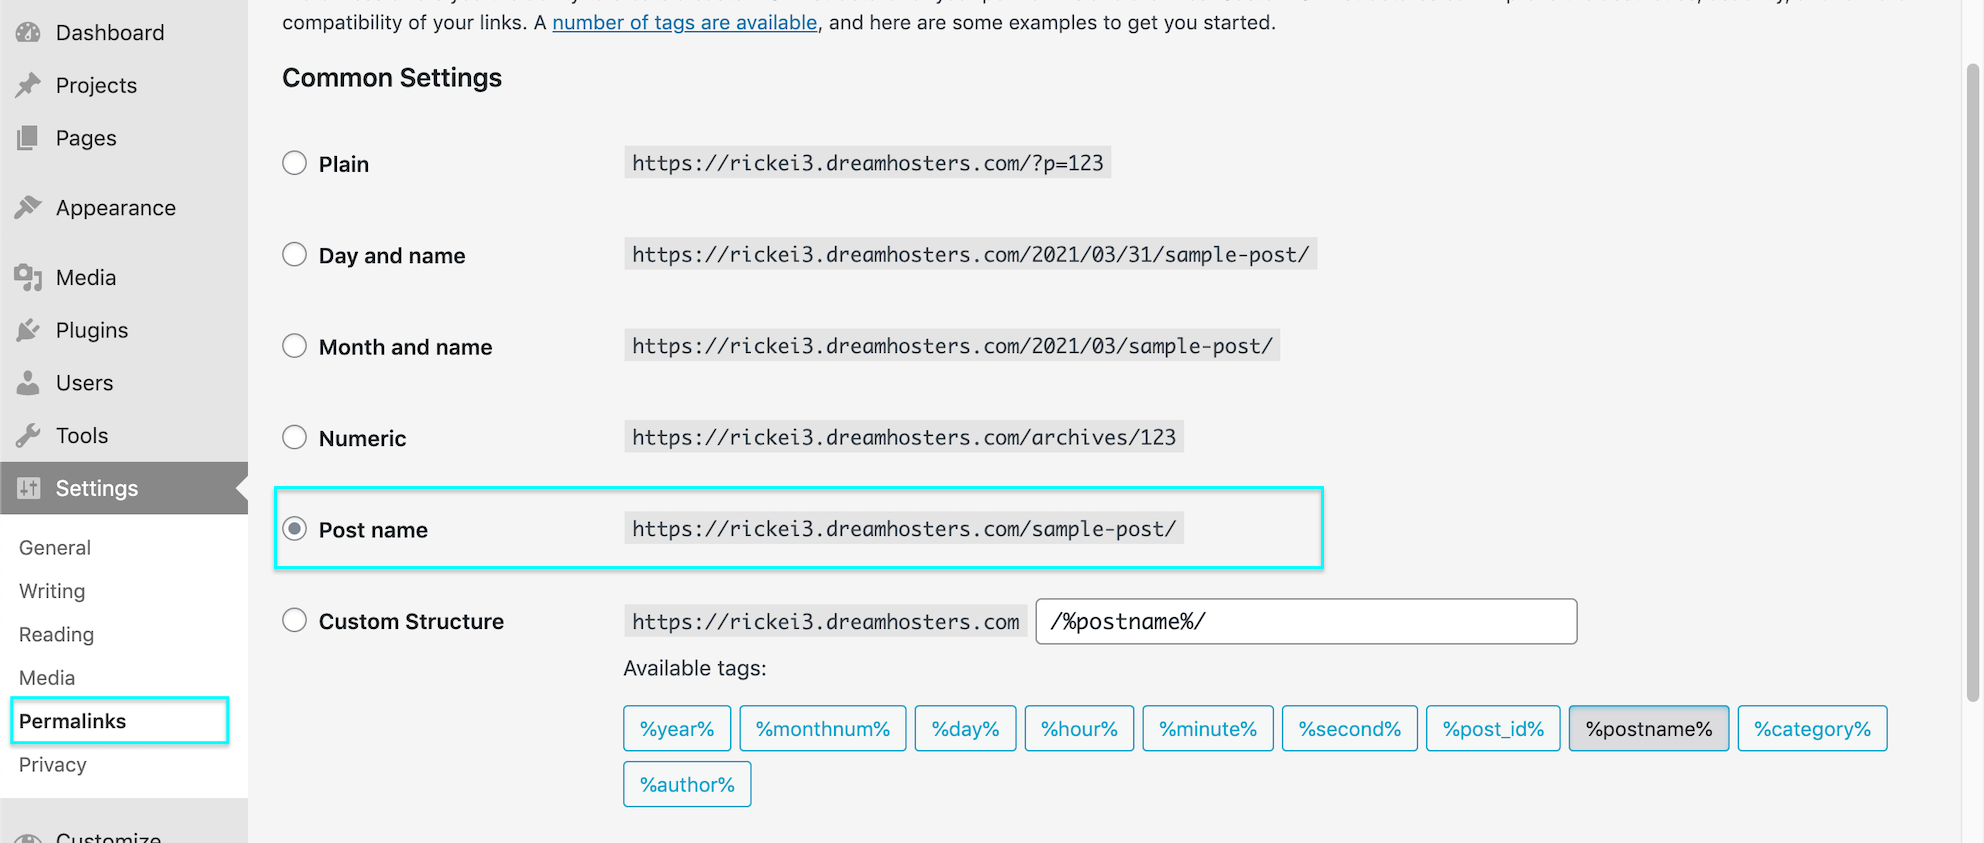This screenshot has width=1984, height=843.
Task: Select the Plain permalink radio button
Action: coord(294,163)
